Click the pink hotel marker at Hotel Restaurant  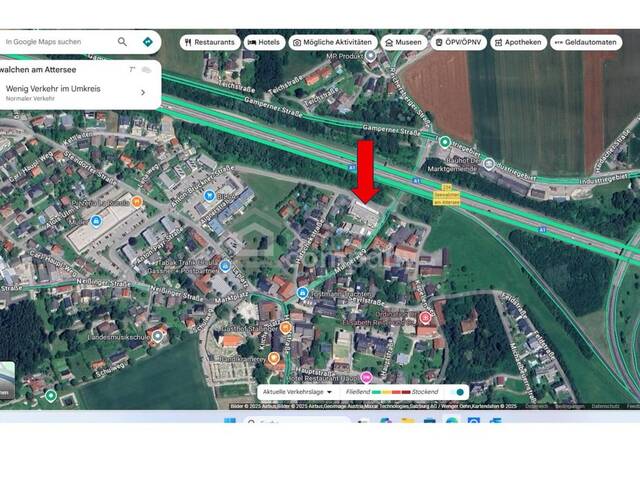tap(367, 377)
